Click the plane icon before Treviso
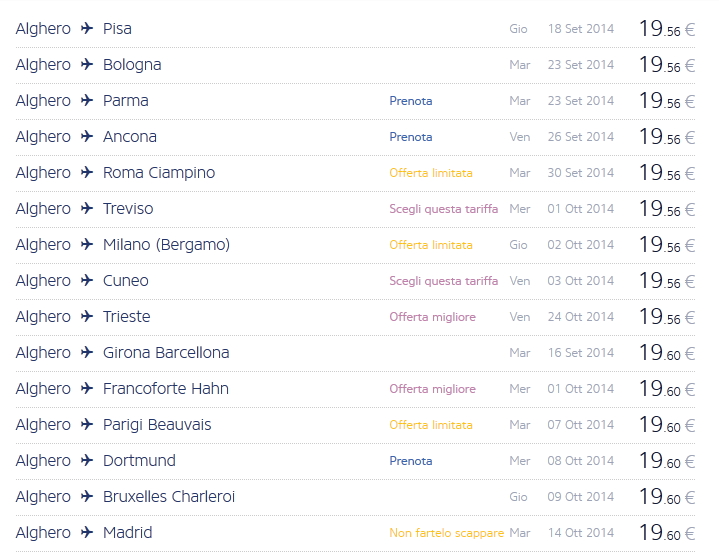 pos(87,209)
